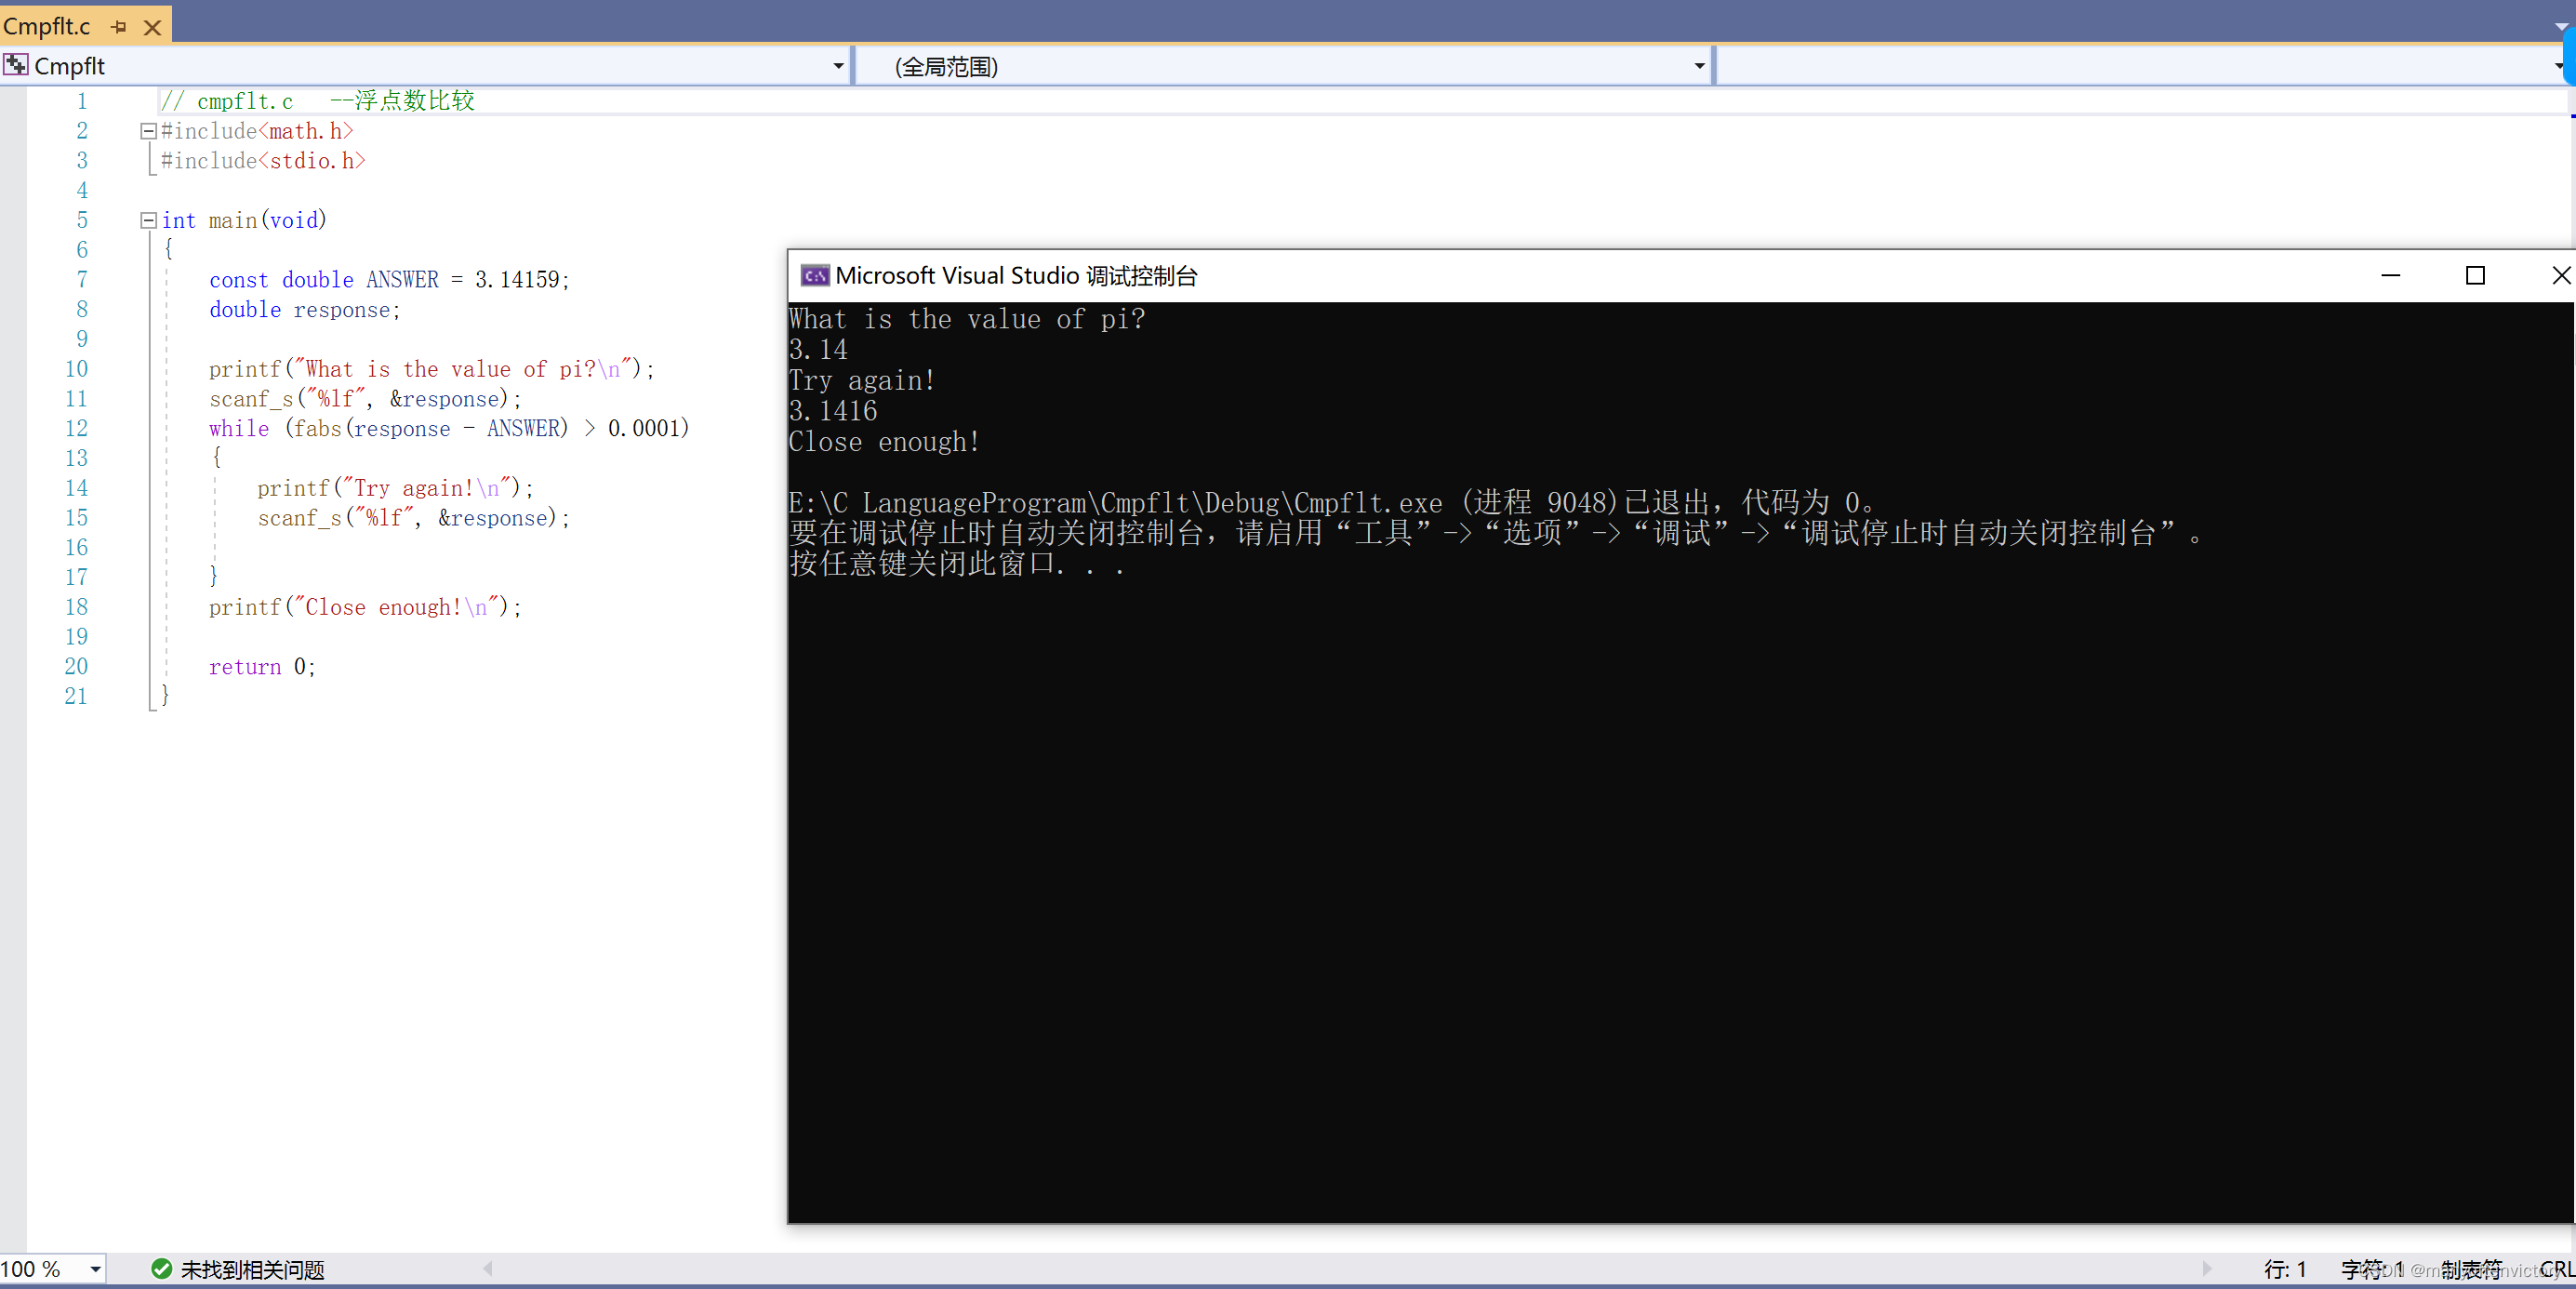Click the printf 'Close enough' statement on line 18

[365, 607]
